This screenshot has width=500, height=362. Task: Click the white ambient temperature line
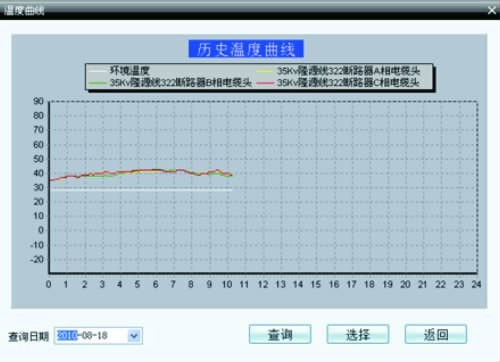coord(140,189)
